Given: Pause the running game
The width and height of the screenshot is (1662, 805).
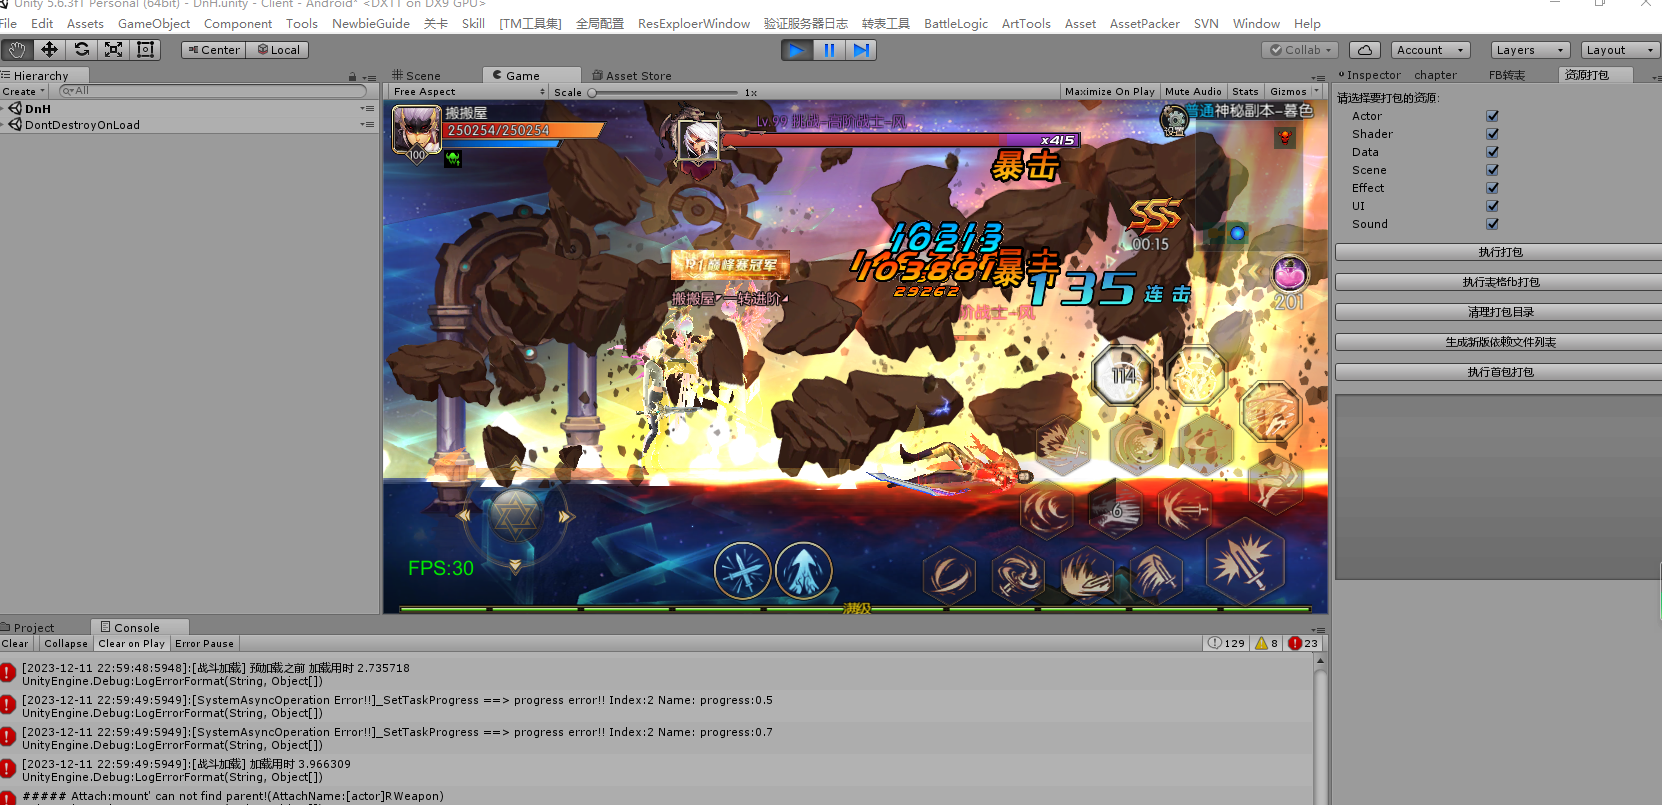Looking at the screenshot, I should (829, 50).
